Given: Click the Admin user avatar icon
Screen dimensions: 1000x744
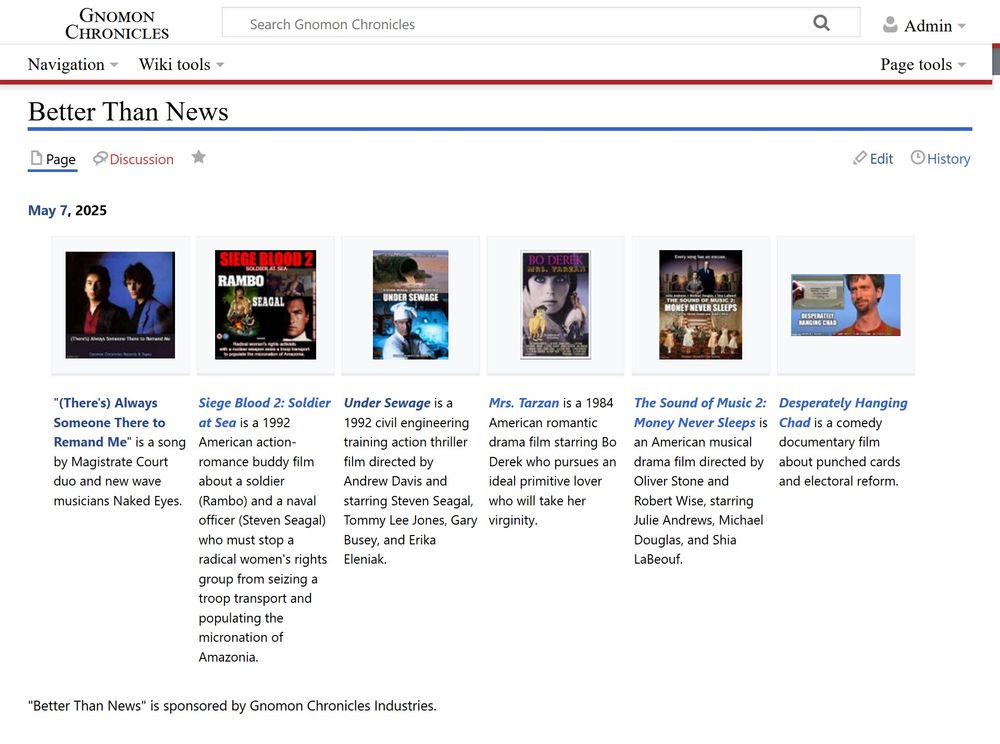Looking at the screenshot, I should click(x=890, y=25).
